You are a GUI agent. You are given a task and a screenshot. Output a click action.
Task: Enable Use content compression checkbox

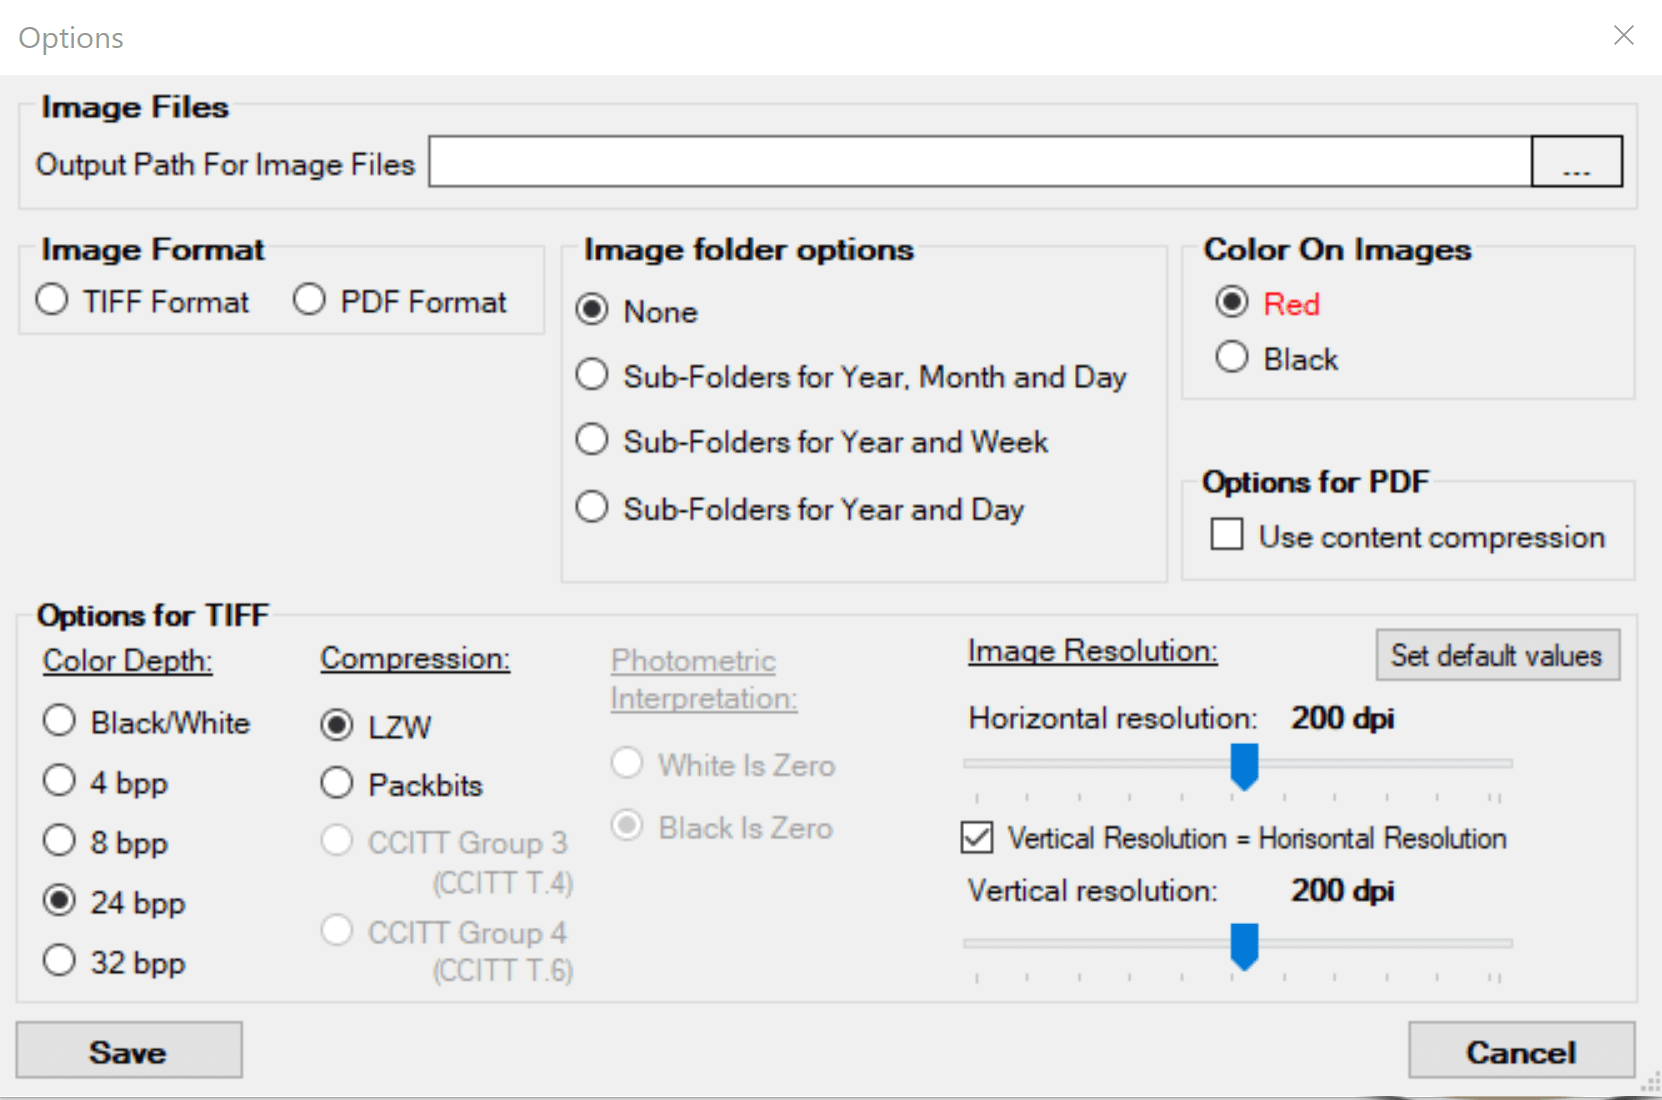1227,535
